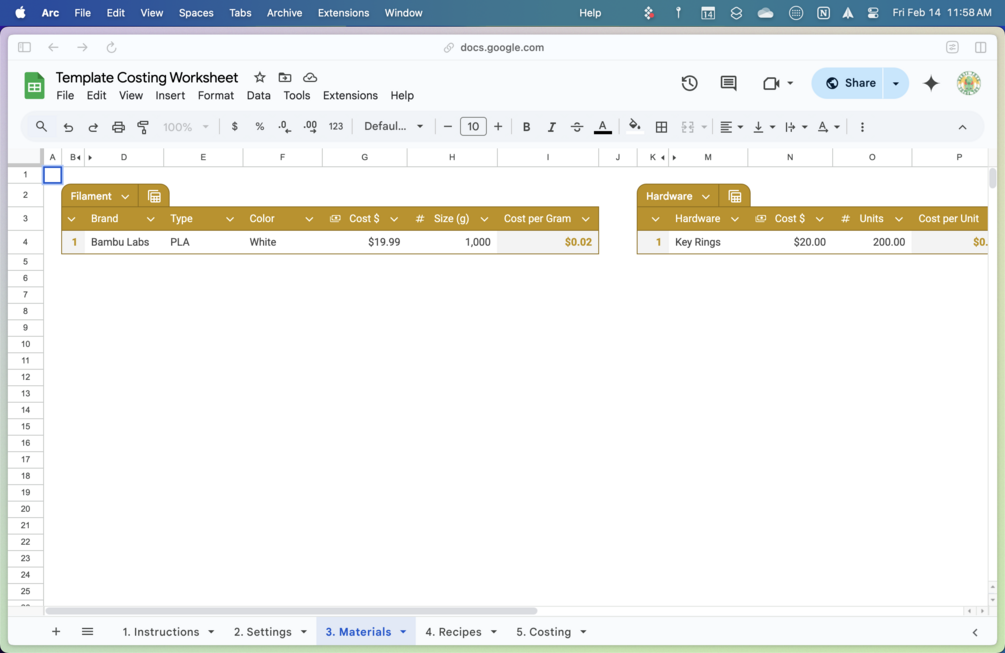Screen dimensions: 1005x653
Task: Check cloud save status icon
Action: [310, 78]
